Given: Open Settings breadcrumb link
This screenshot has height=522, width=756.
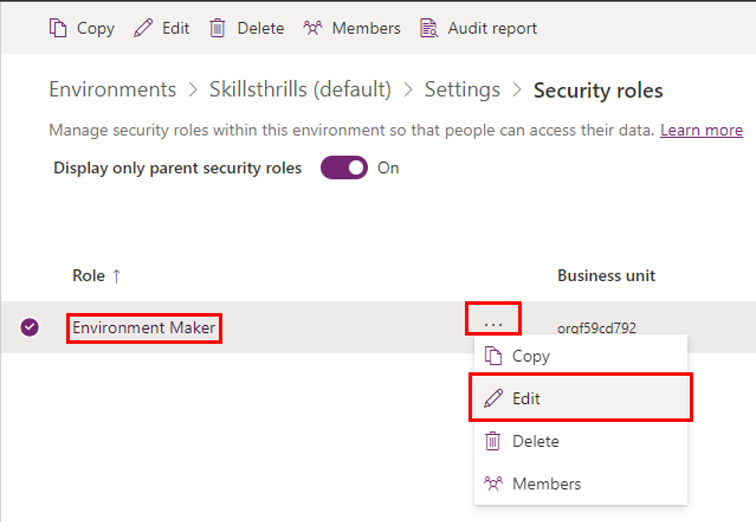Looking at the screenshot, I should pyautogui.click(x=462, y=90).
